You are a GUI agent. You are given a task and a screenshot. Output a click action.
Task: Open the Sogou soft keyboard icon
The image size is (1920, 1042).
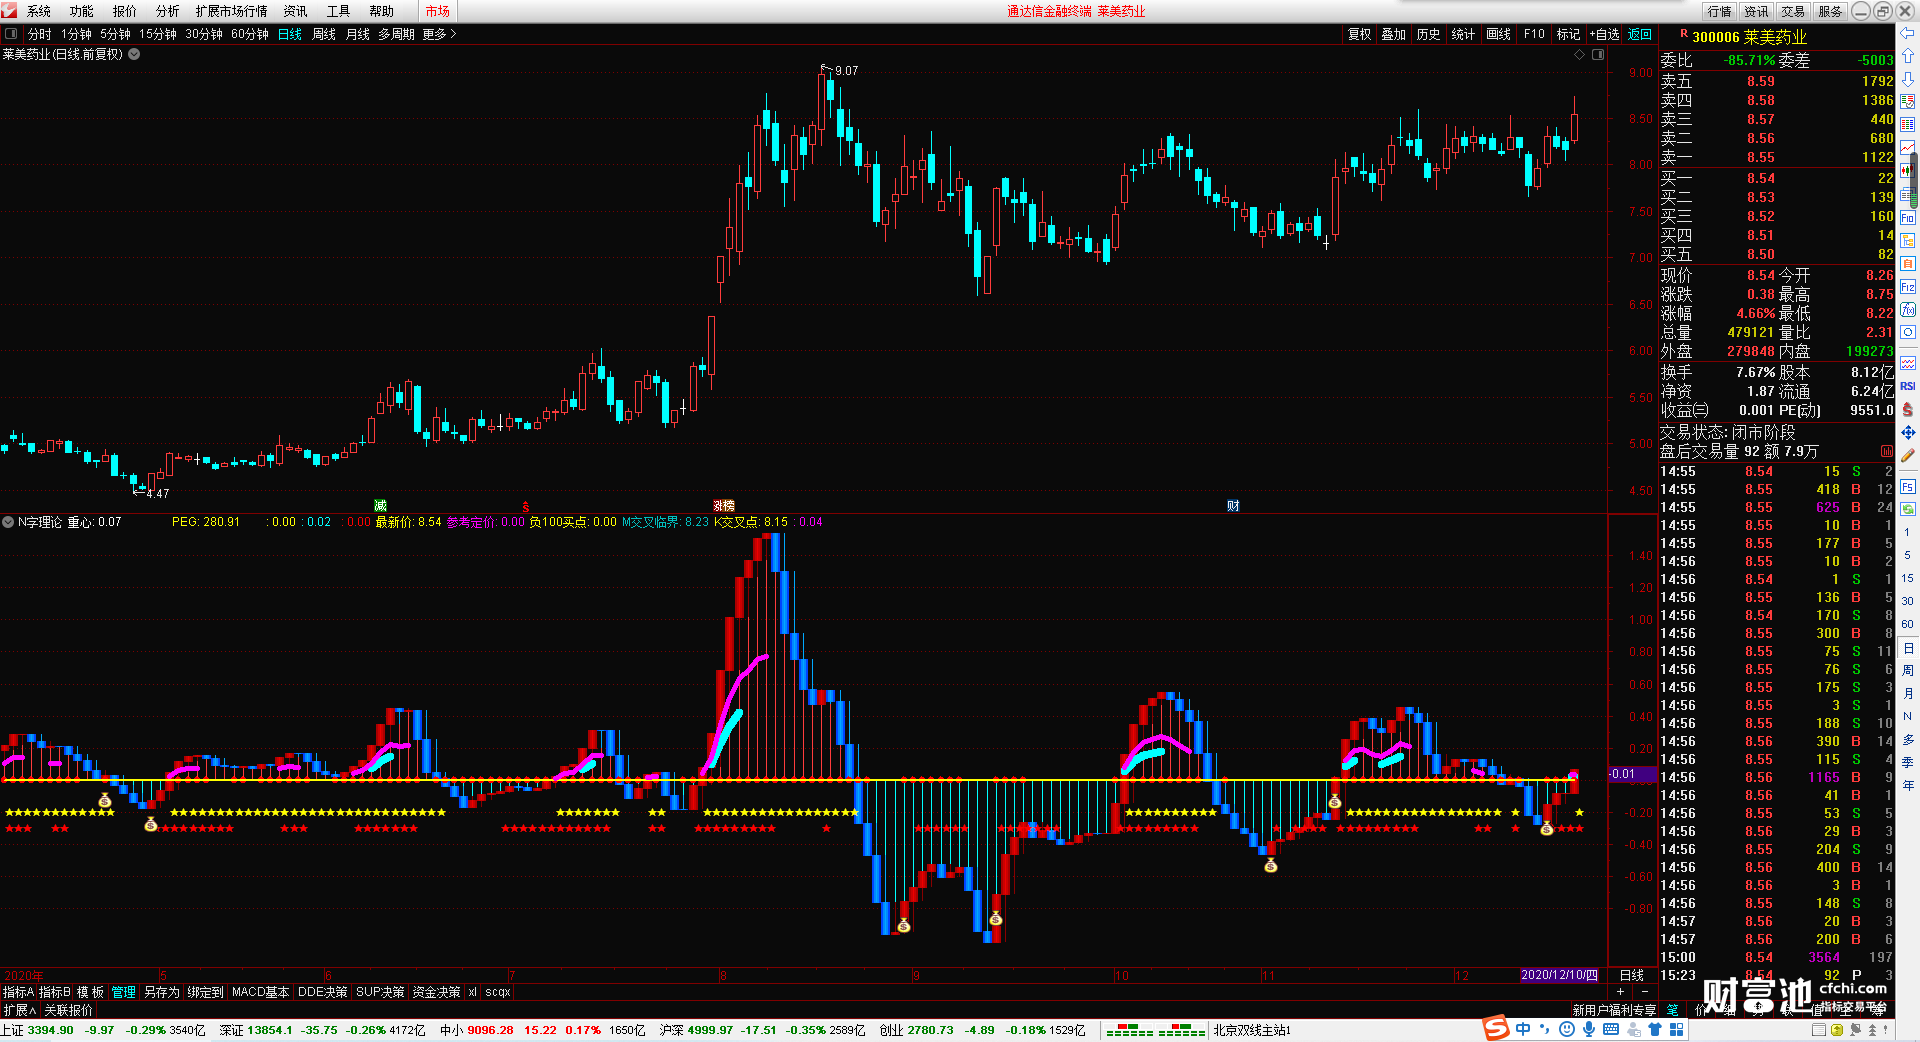(1610, 1029)
